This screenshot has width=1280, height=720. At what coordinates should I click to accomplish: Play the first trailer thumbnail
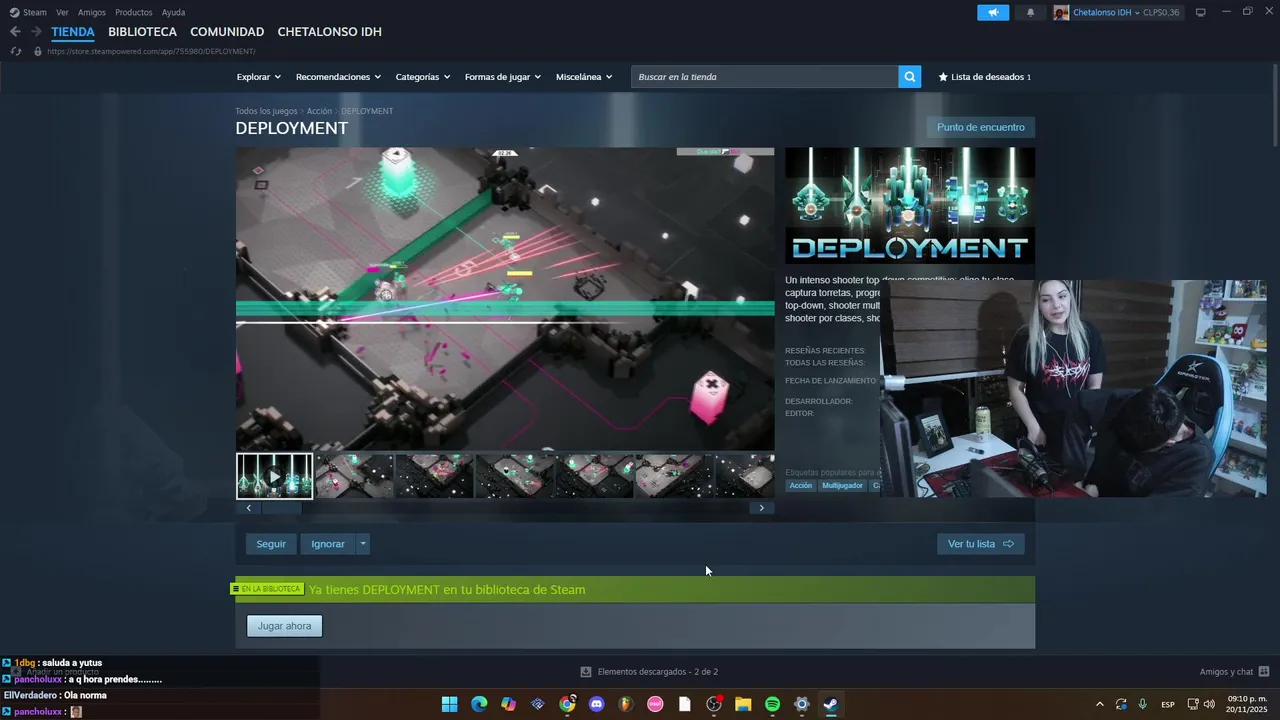pos(274,476)
